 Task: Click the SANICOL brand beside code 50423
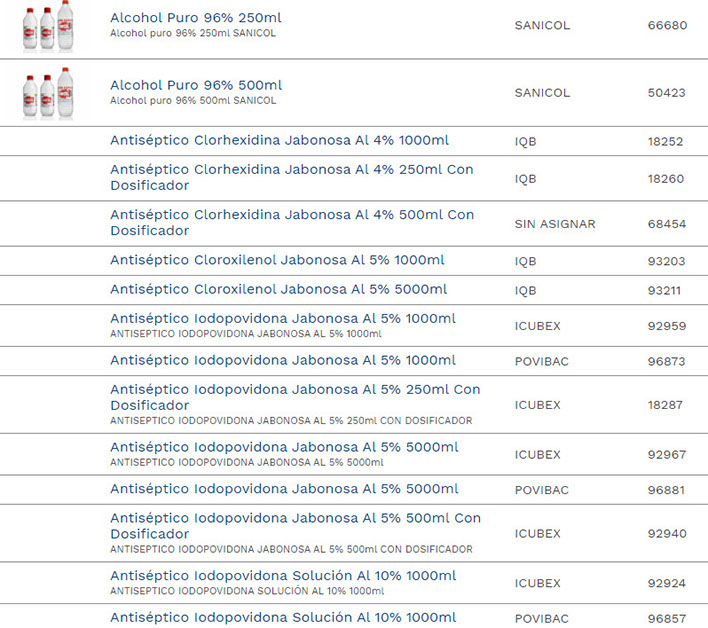coord(542,93)
